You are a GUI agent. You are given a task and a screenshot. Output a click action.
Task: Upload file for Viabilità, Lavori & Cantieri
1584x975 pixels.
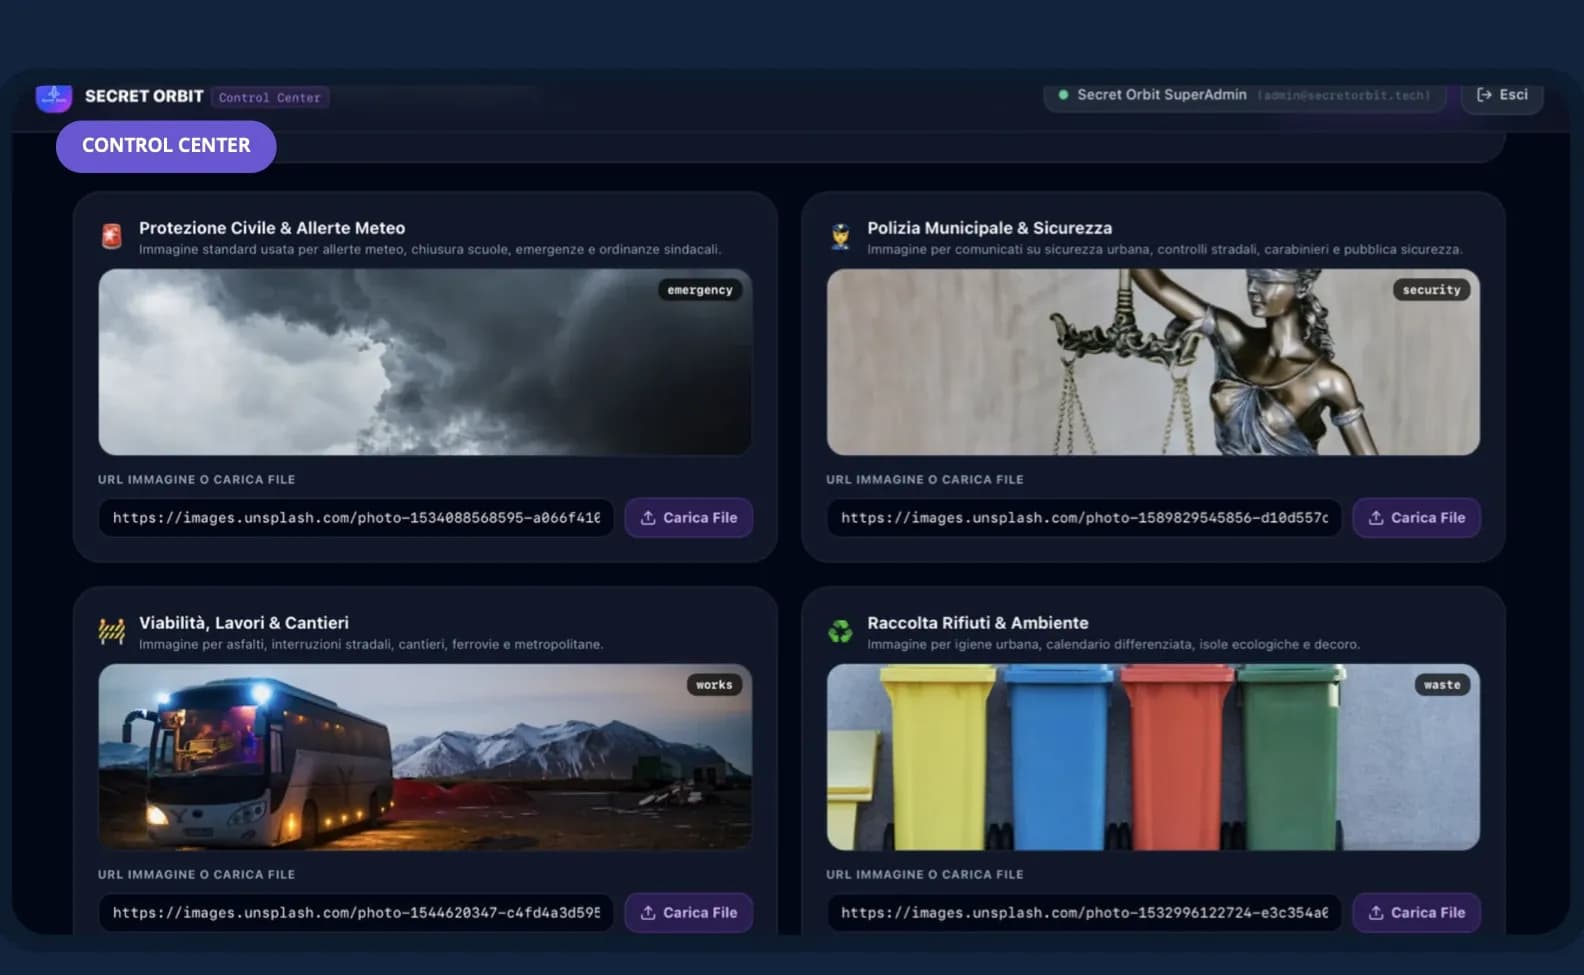(x=689, y=913)
